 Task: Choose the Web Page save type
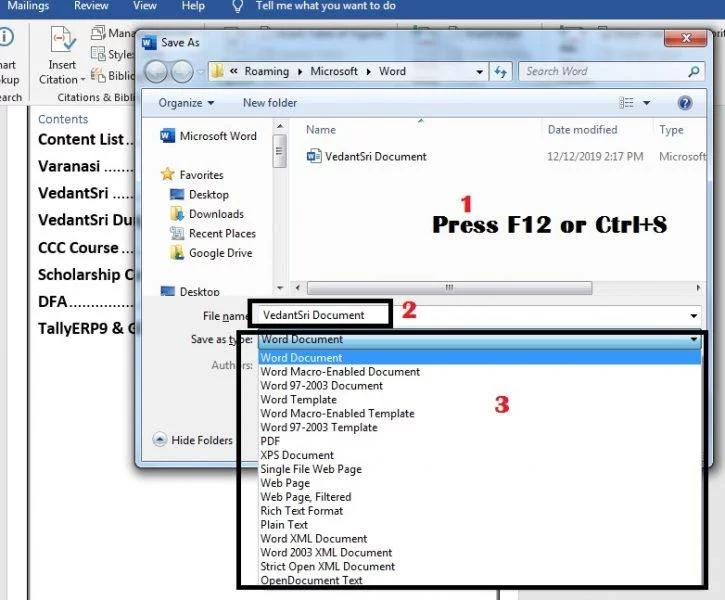tap(479, 483)
